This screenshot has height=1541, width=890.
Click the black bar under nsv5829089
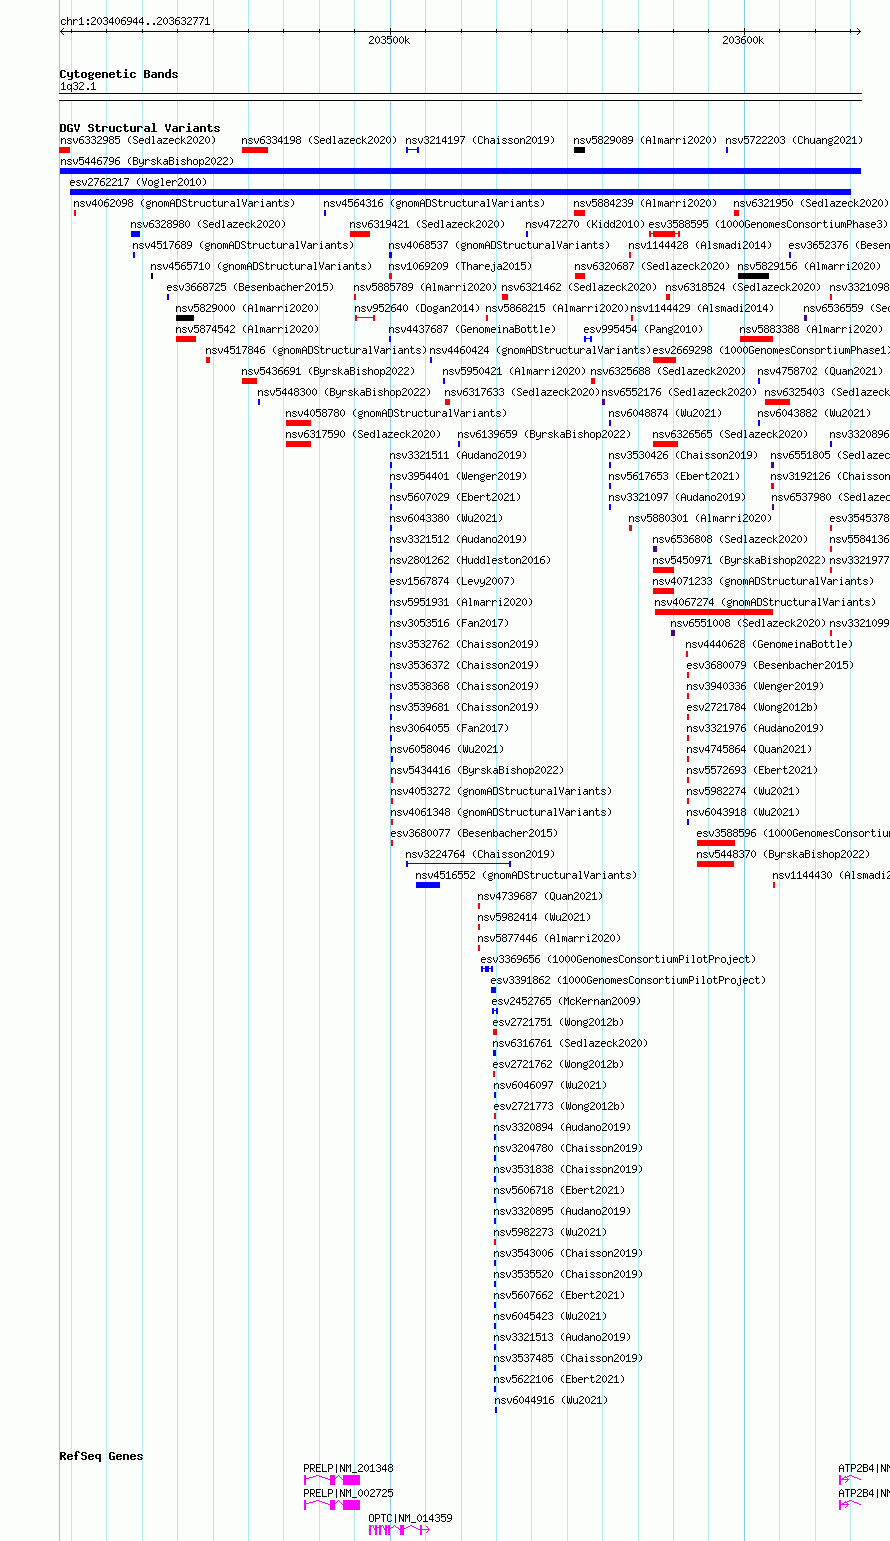click(x=579, y=150)
